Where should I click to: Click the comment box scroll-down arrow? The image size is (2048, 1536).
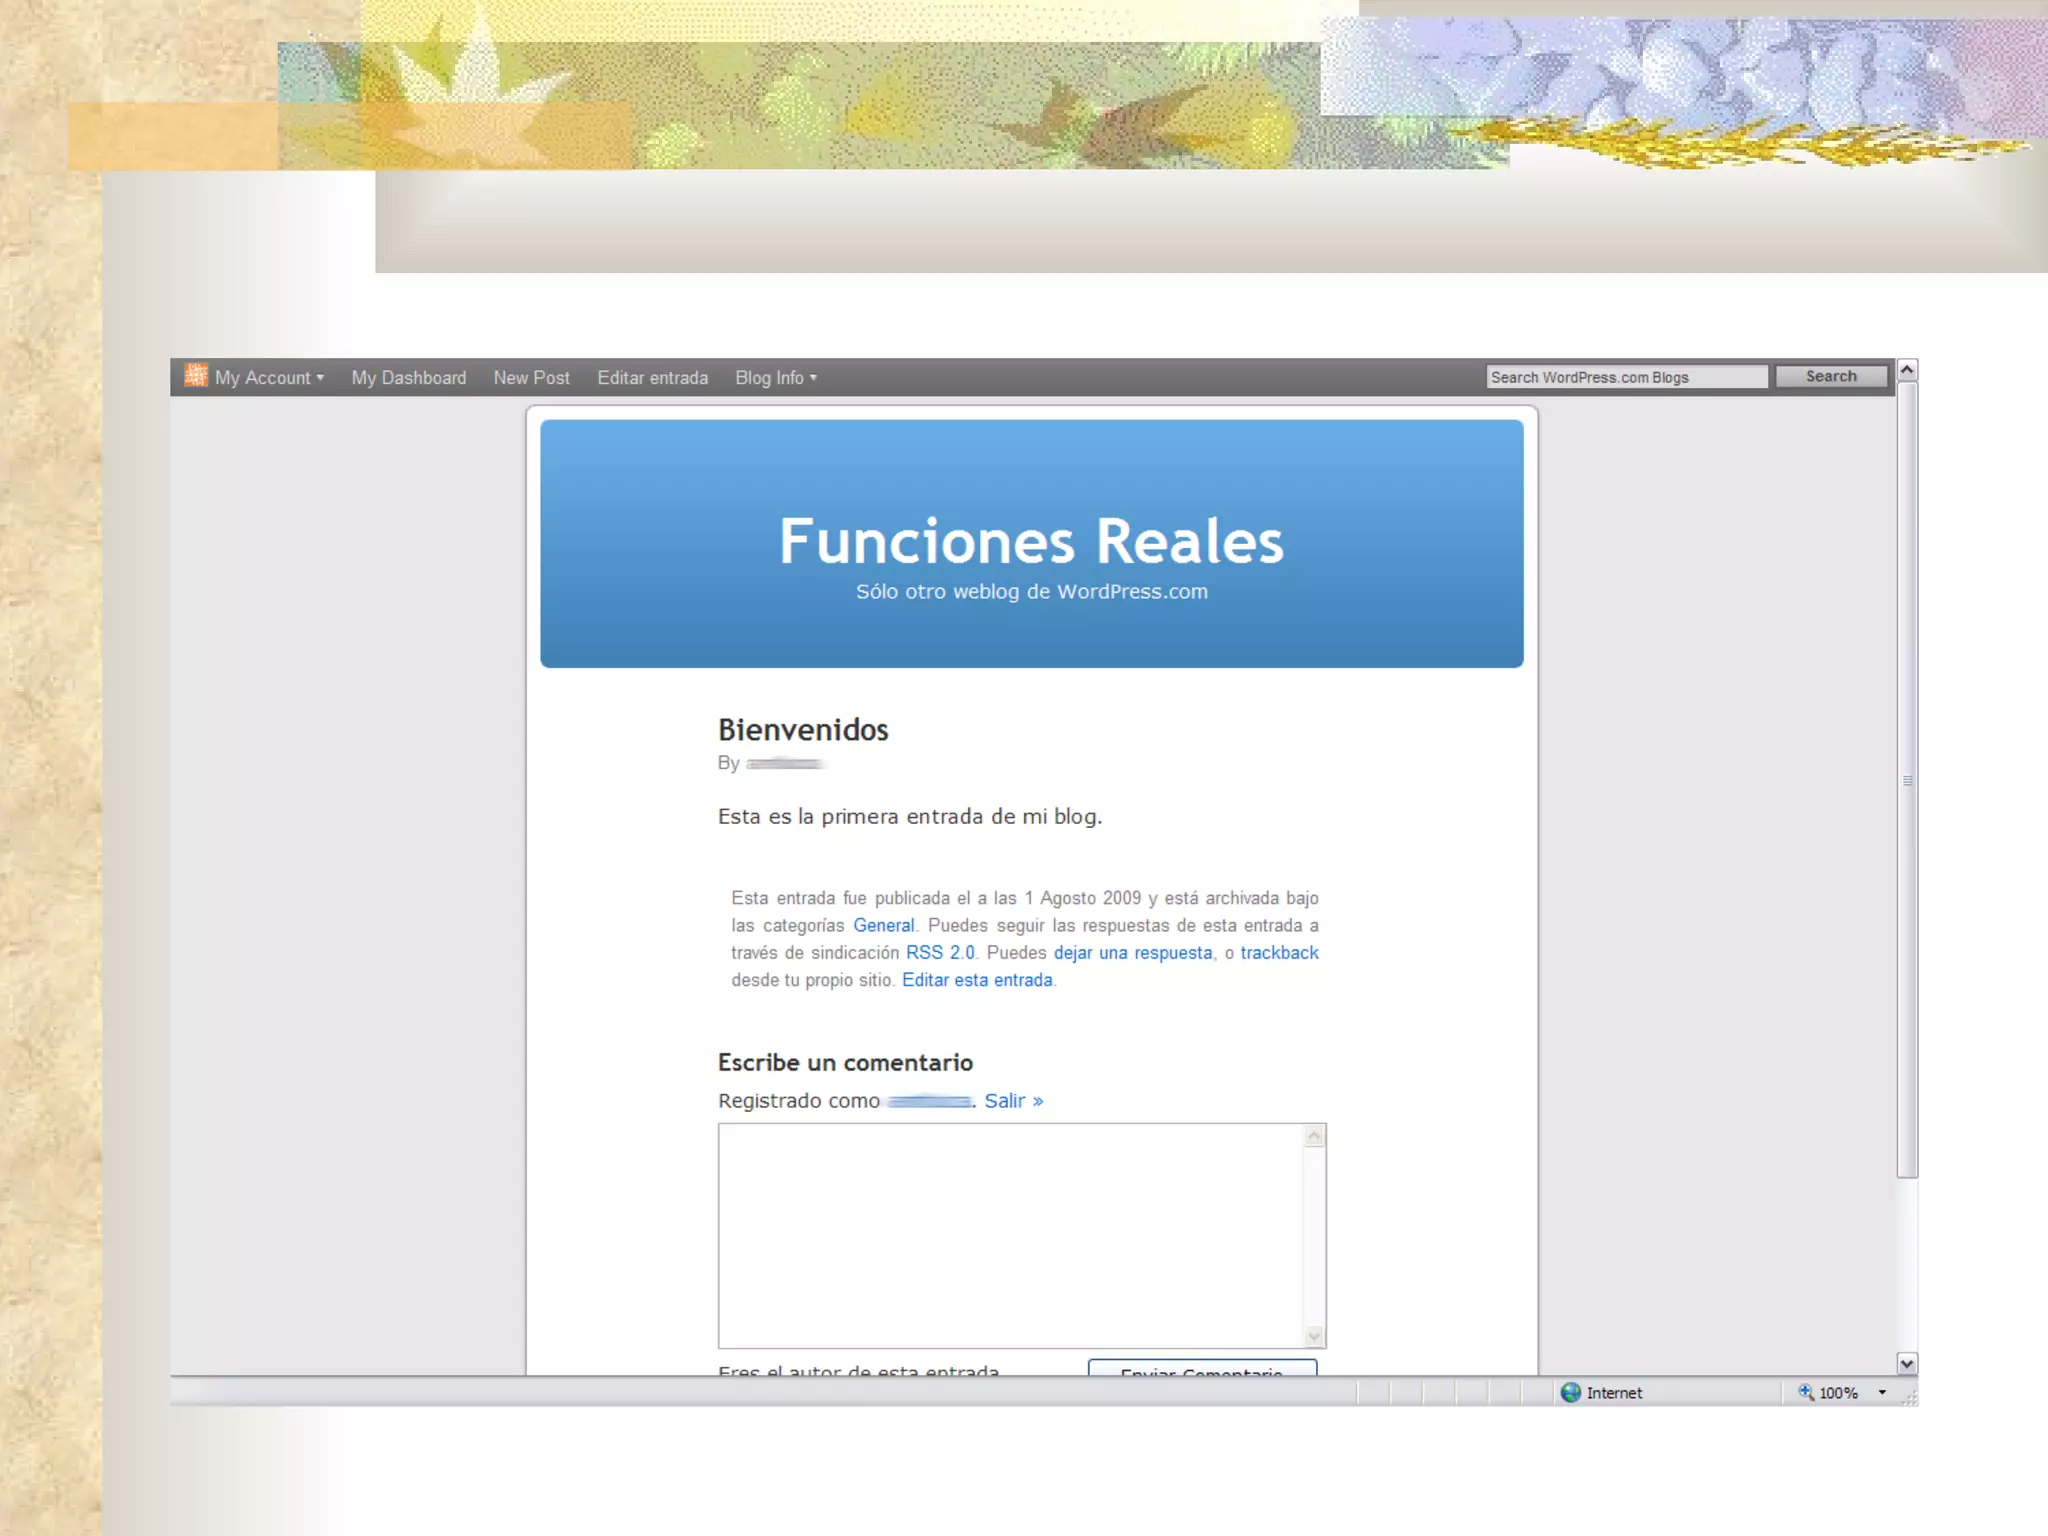tap(1314, 1336)
